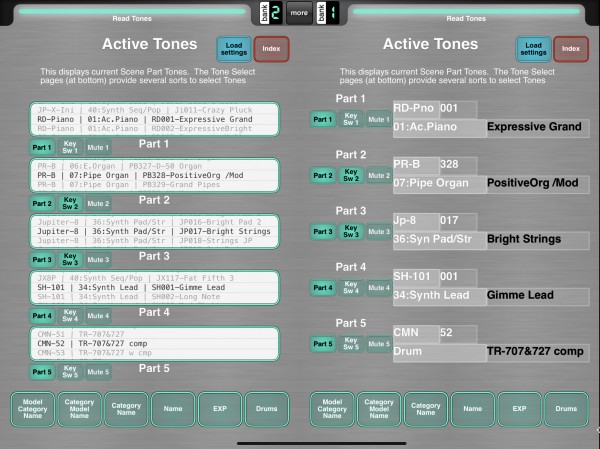
Task: Mute 3 in left panel
Action: [98, 260]
